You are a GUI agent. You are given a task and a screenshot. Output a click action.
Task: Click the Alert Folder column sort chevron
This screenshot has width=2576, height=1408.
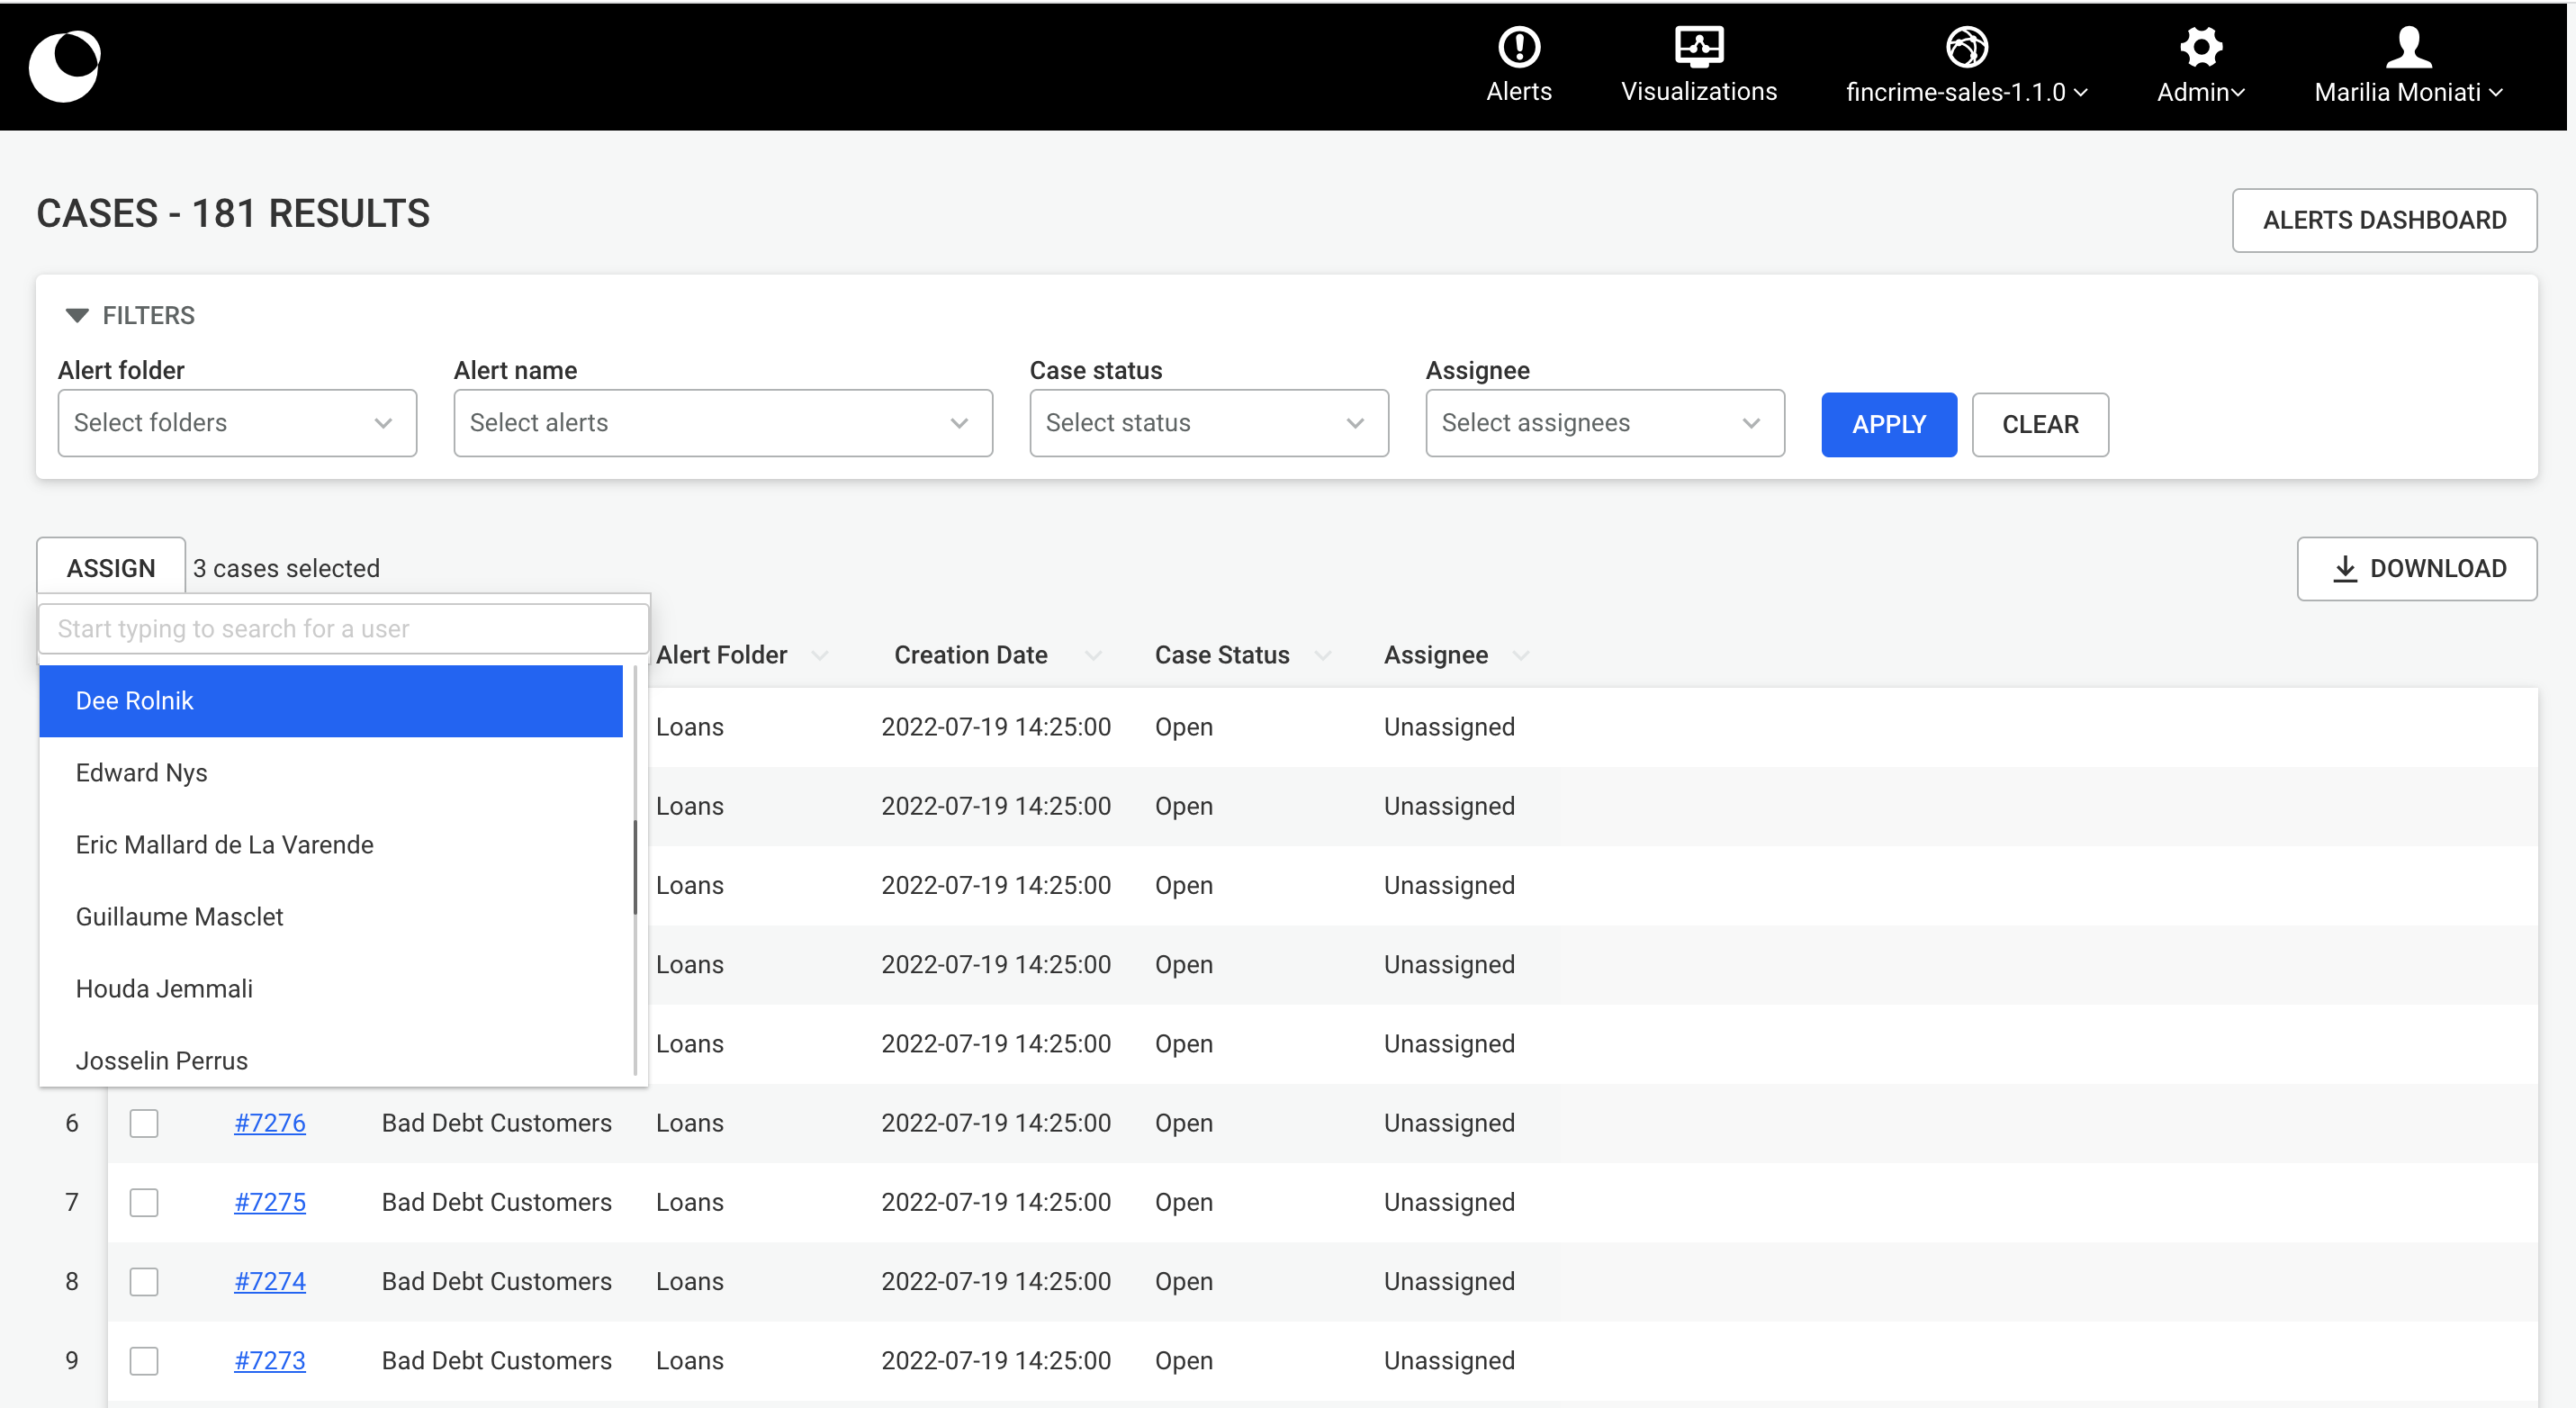(820, 656)
